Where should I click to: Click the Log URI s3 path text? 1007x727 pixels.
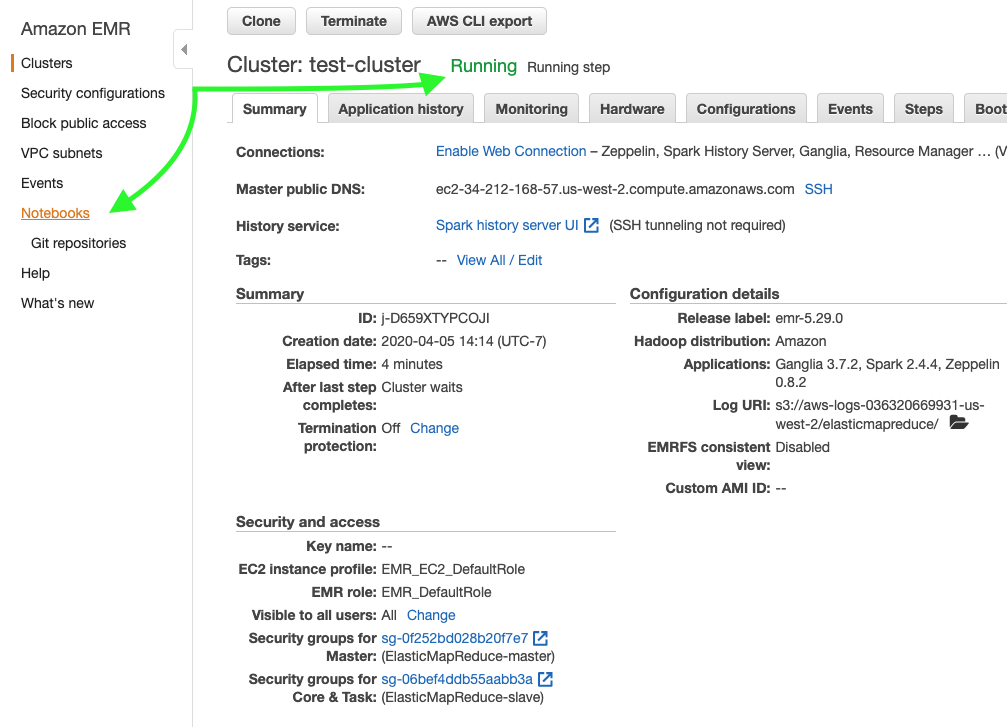[880, 415]
